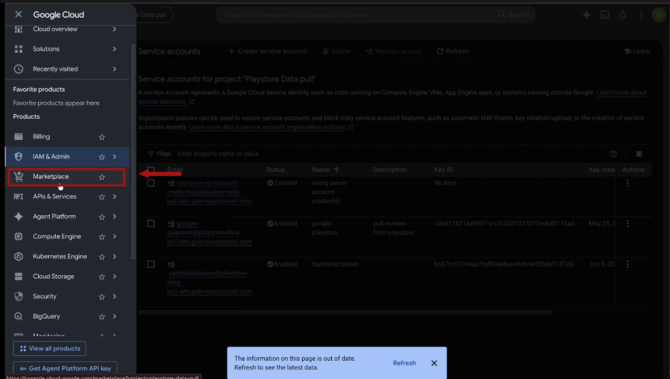Star the Compute Engine product

point(102,237)
